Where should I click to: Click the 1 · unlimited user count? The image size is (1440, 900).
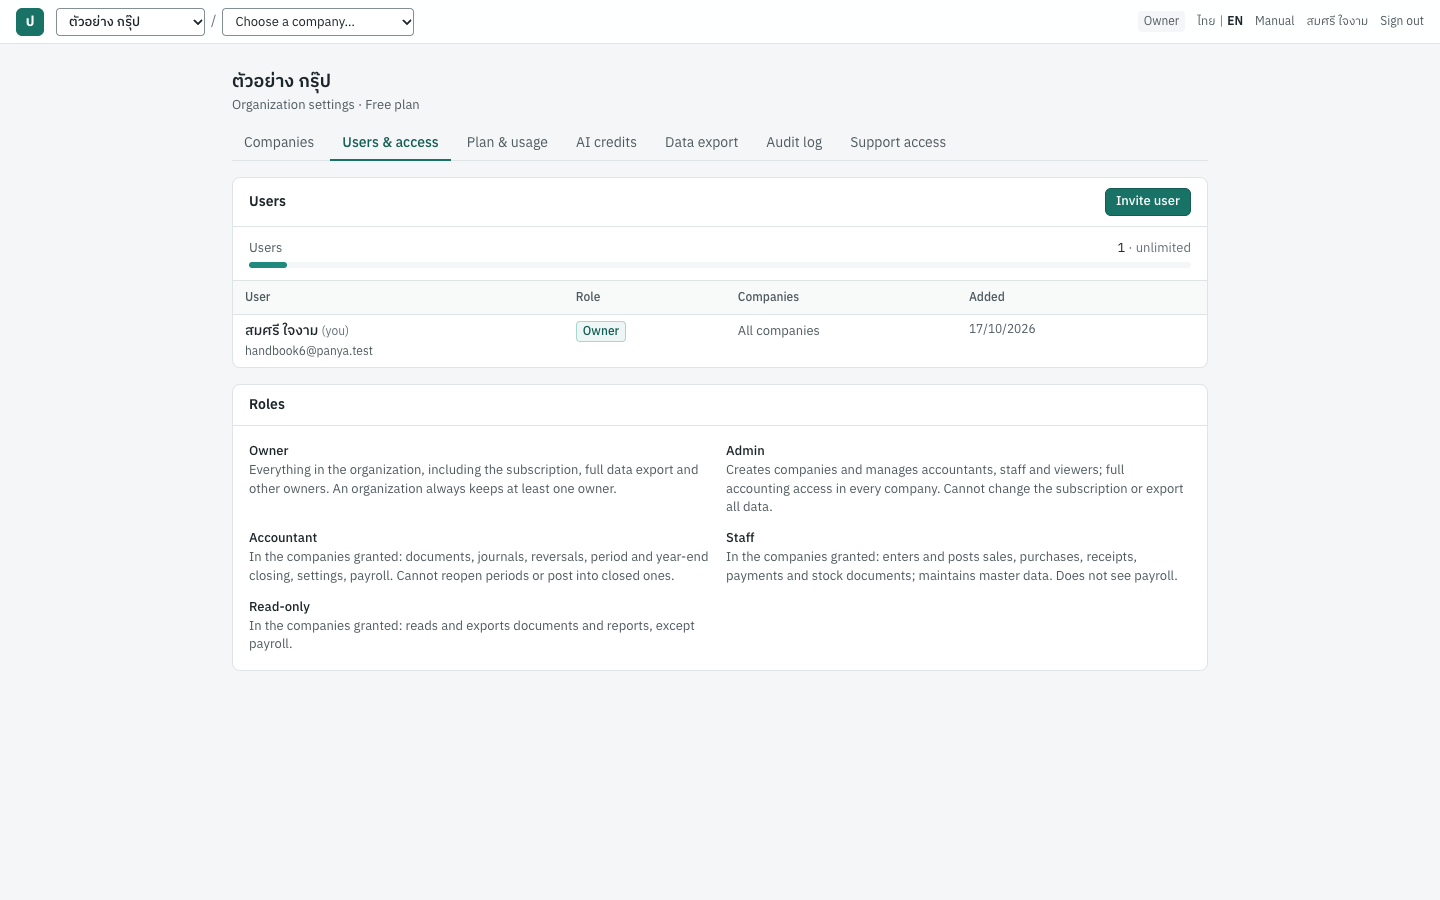(x=1154, y=248)
